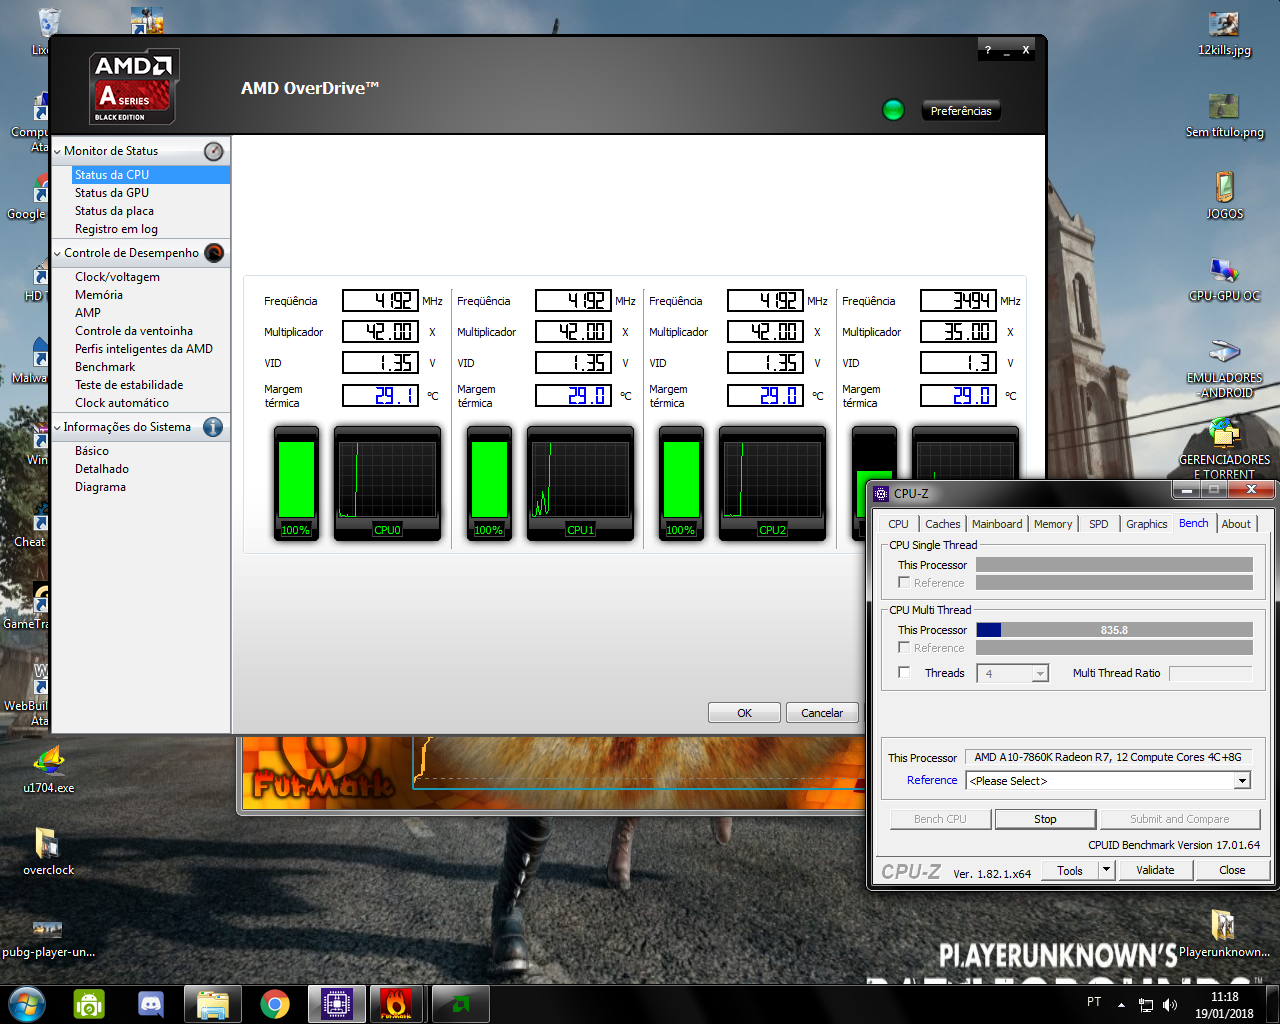1280x1024 pixels.
Task: Stop the CPU-Z benchmark
Action: click(x=1045, y=819)
